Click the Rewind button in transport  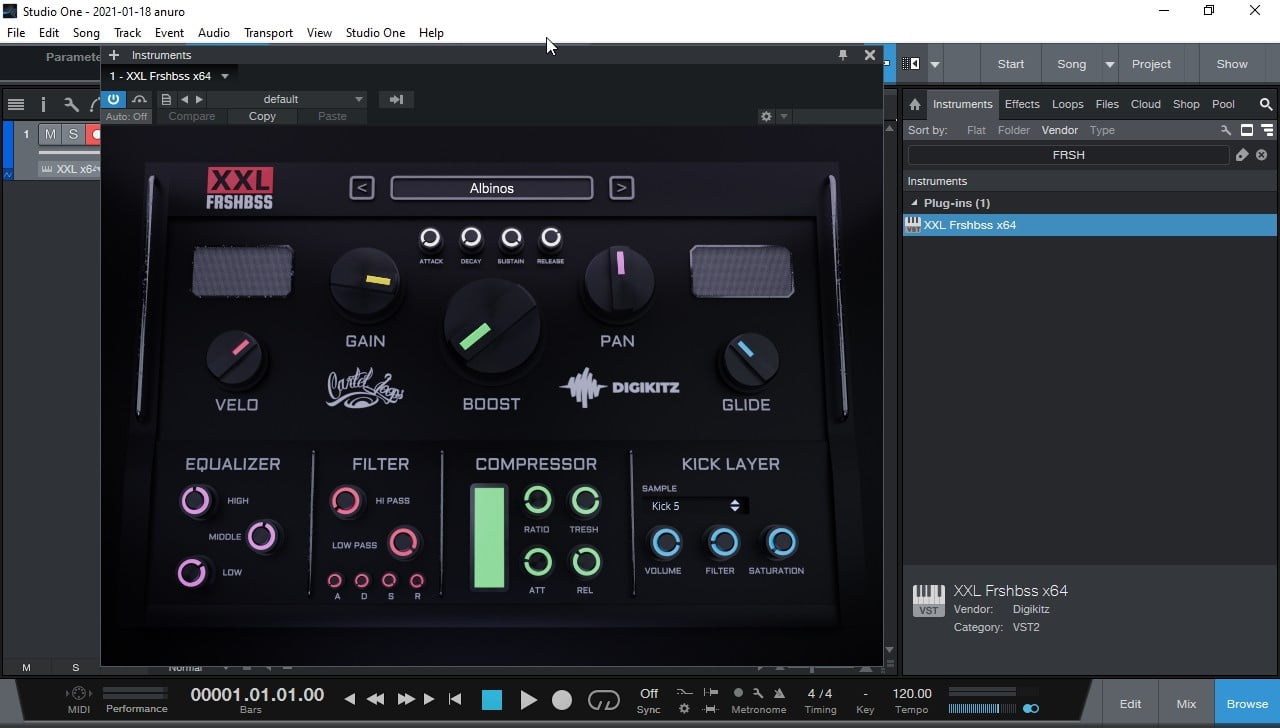coord(375,700)
